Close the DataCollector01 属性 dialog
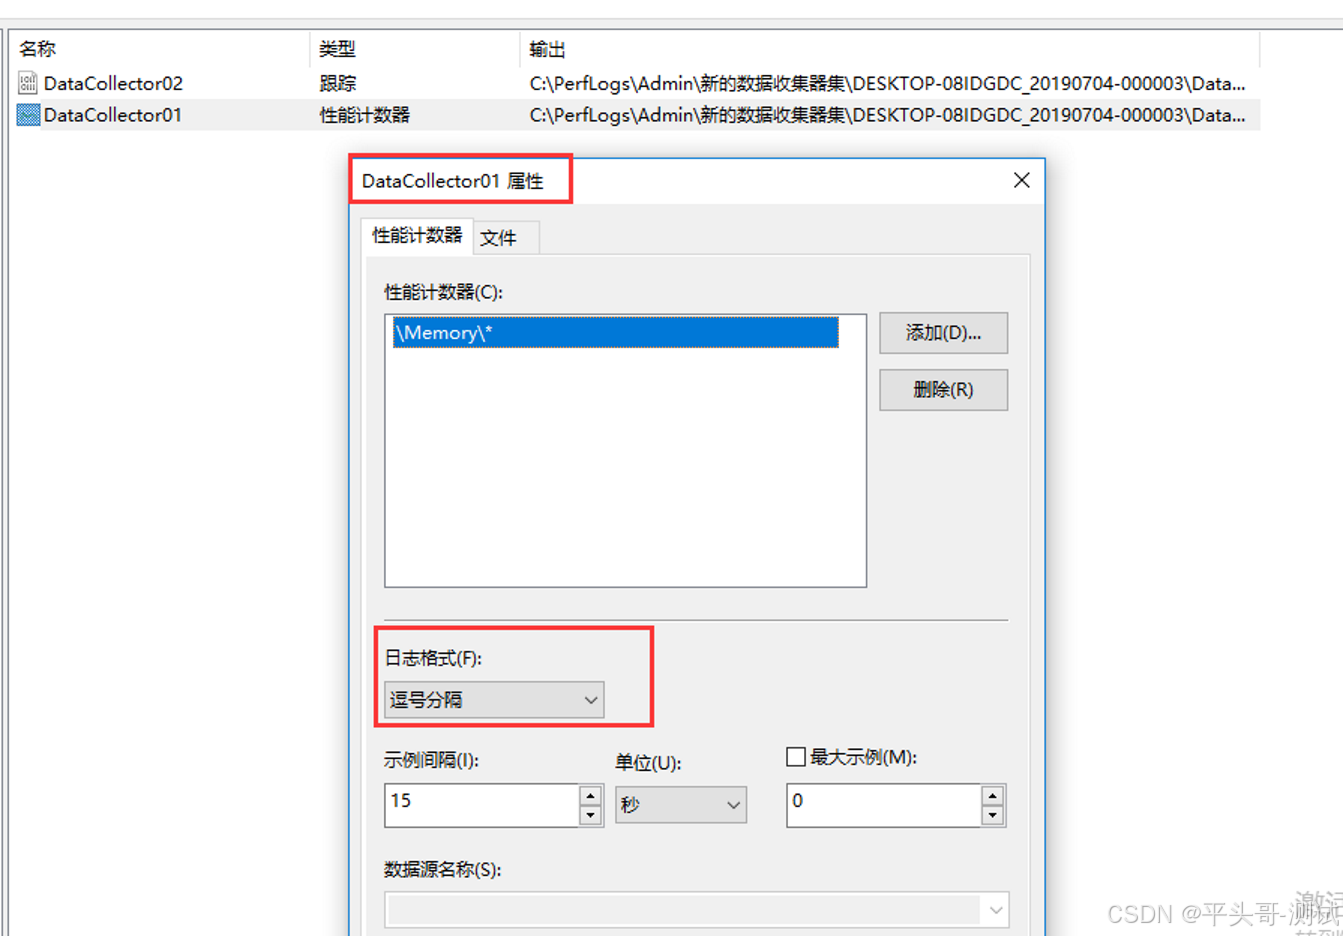Viewport: 1343px width, 936px height. (1021, 180)
